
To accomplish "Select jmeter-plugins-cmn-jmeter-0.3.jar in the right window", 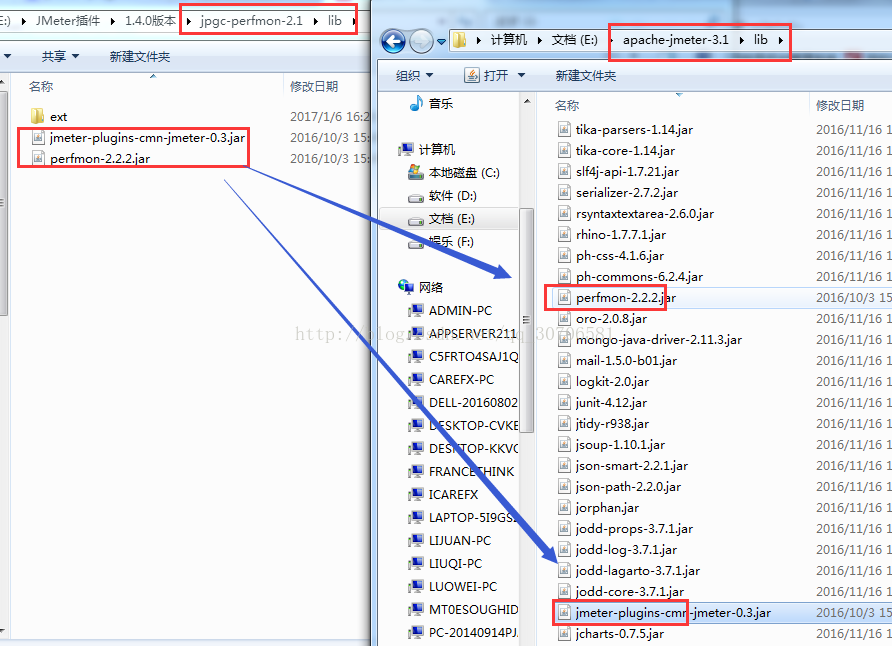I will point(664,613).
